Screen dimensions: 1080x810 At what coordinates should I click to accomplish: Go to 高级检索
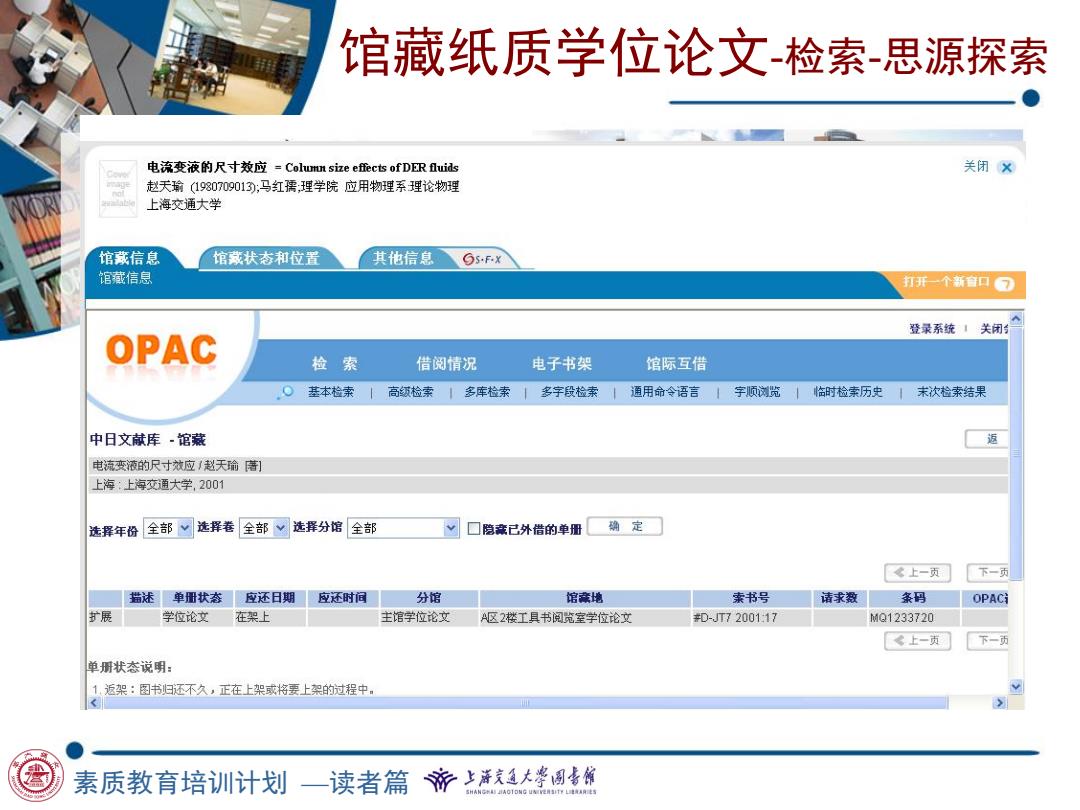coord(411,392)
